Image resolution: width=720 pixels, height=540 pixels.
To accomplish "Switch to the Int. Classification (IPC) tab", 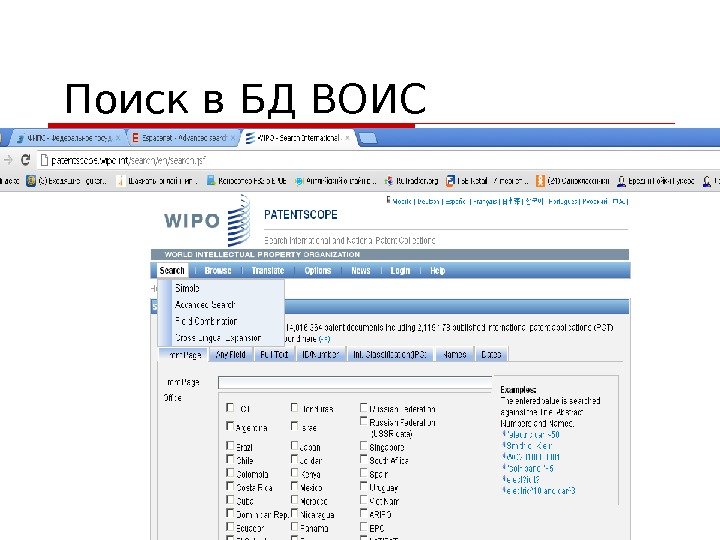I will tap(390, 354).
